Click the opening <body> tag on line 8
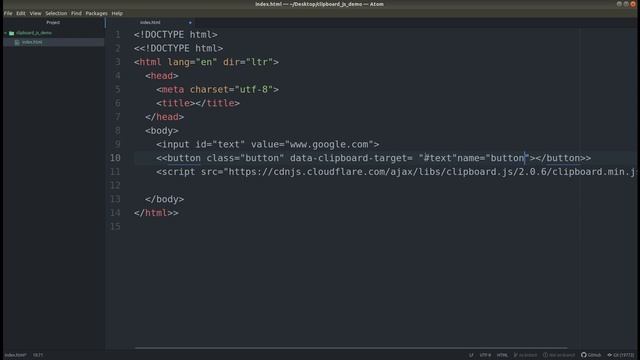This screenshot has height=360, width=640. [x=162, y=131]
